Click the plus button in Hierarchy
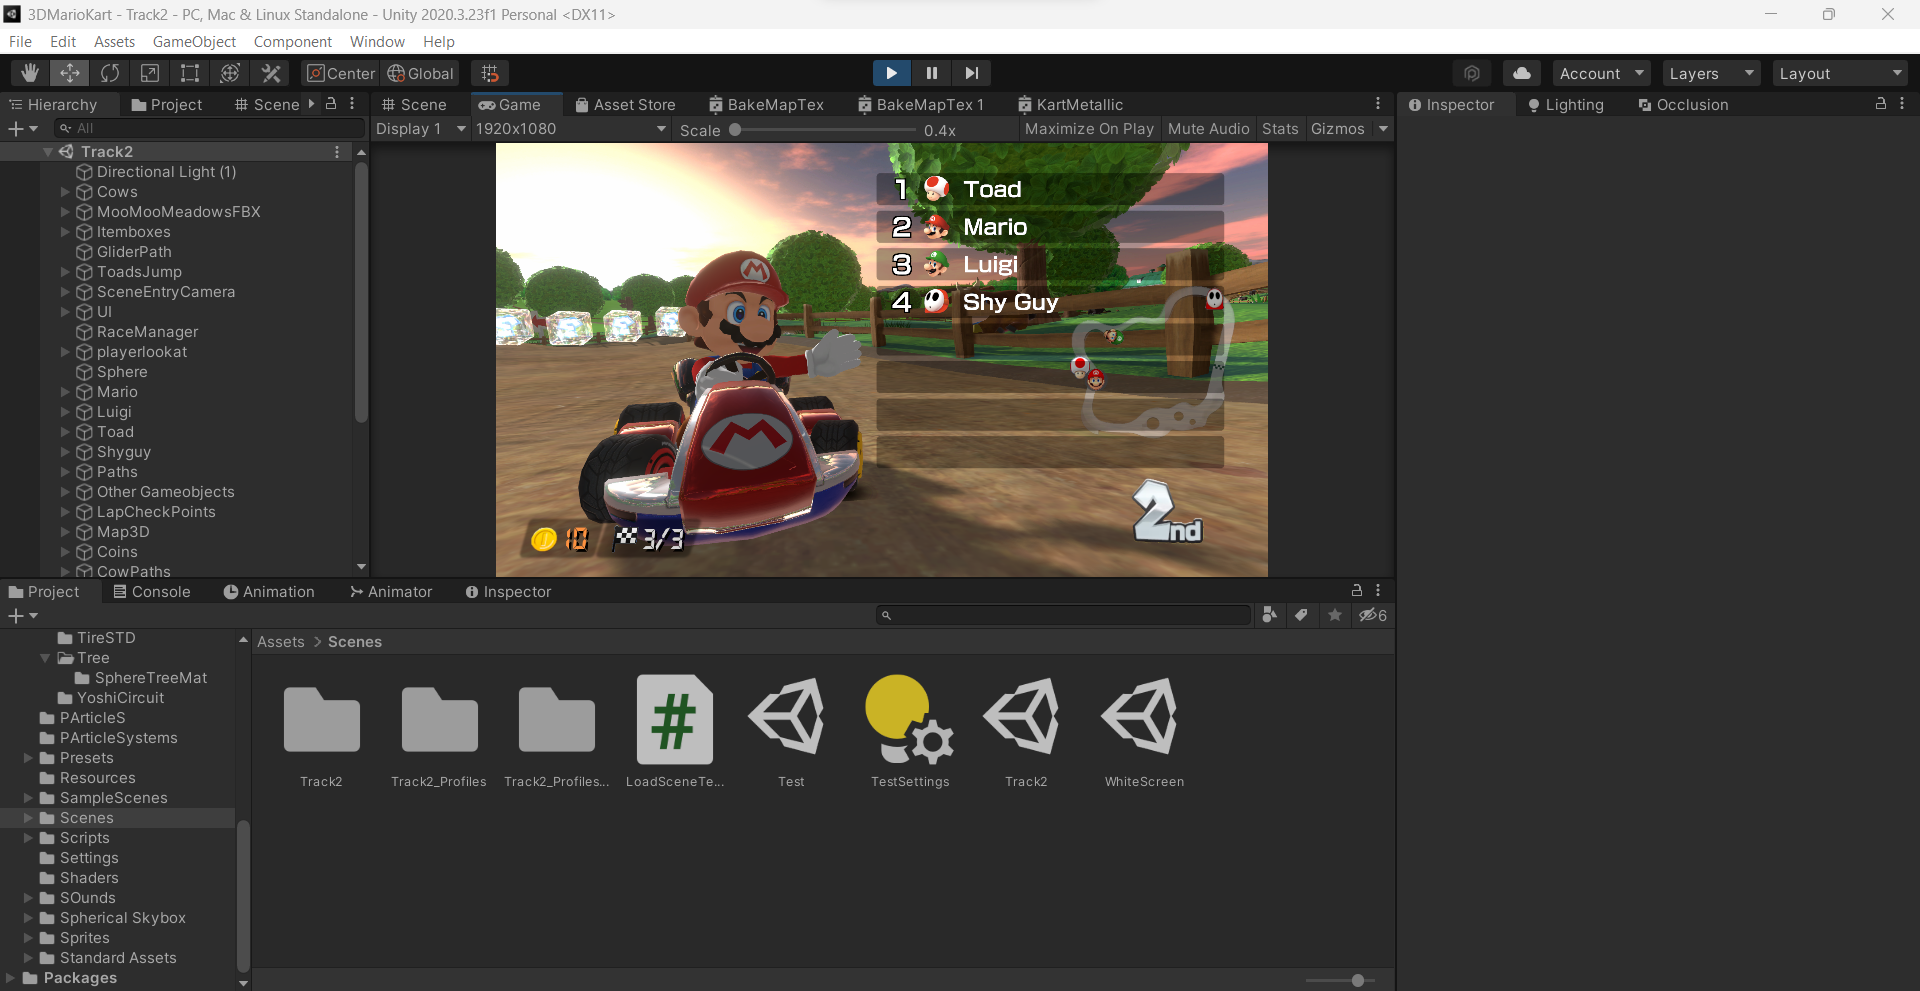1920x991 pixels. [x=22, y=129]
